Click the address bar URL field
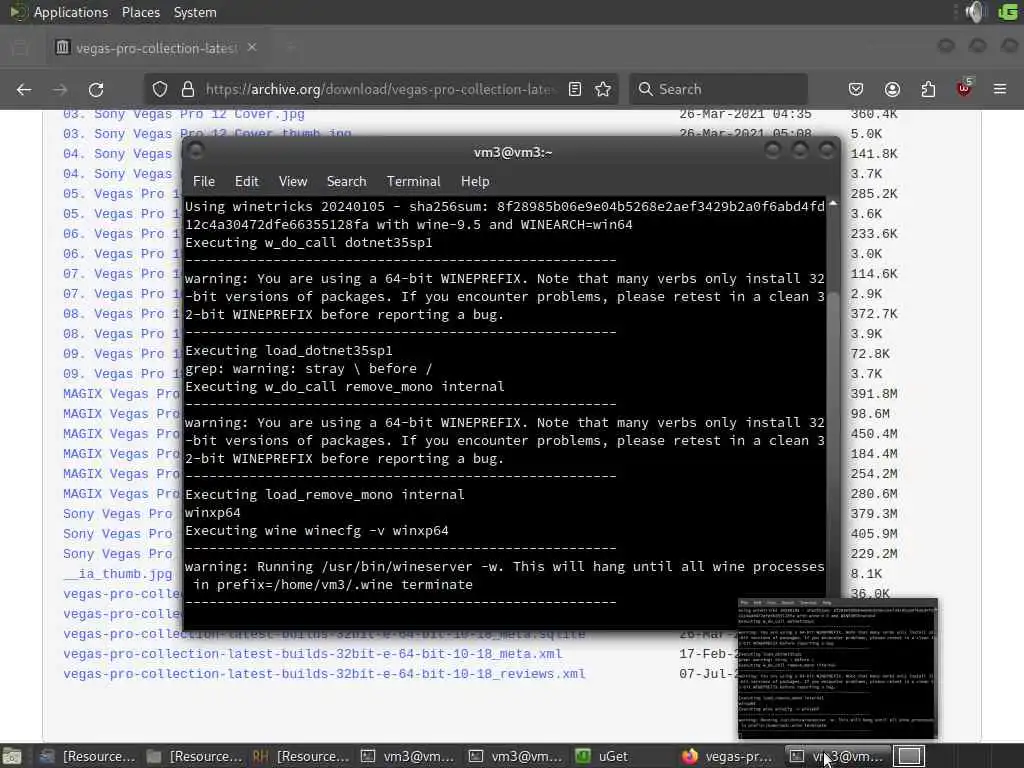Screen dimensions: 1024x768 (x=379, y=89)
